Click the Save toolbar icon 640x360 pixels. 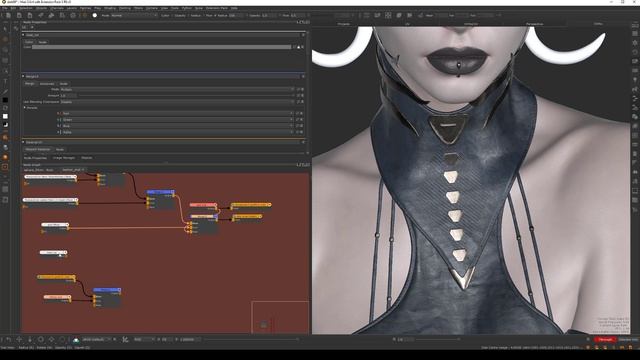point(30,16)
